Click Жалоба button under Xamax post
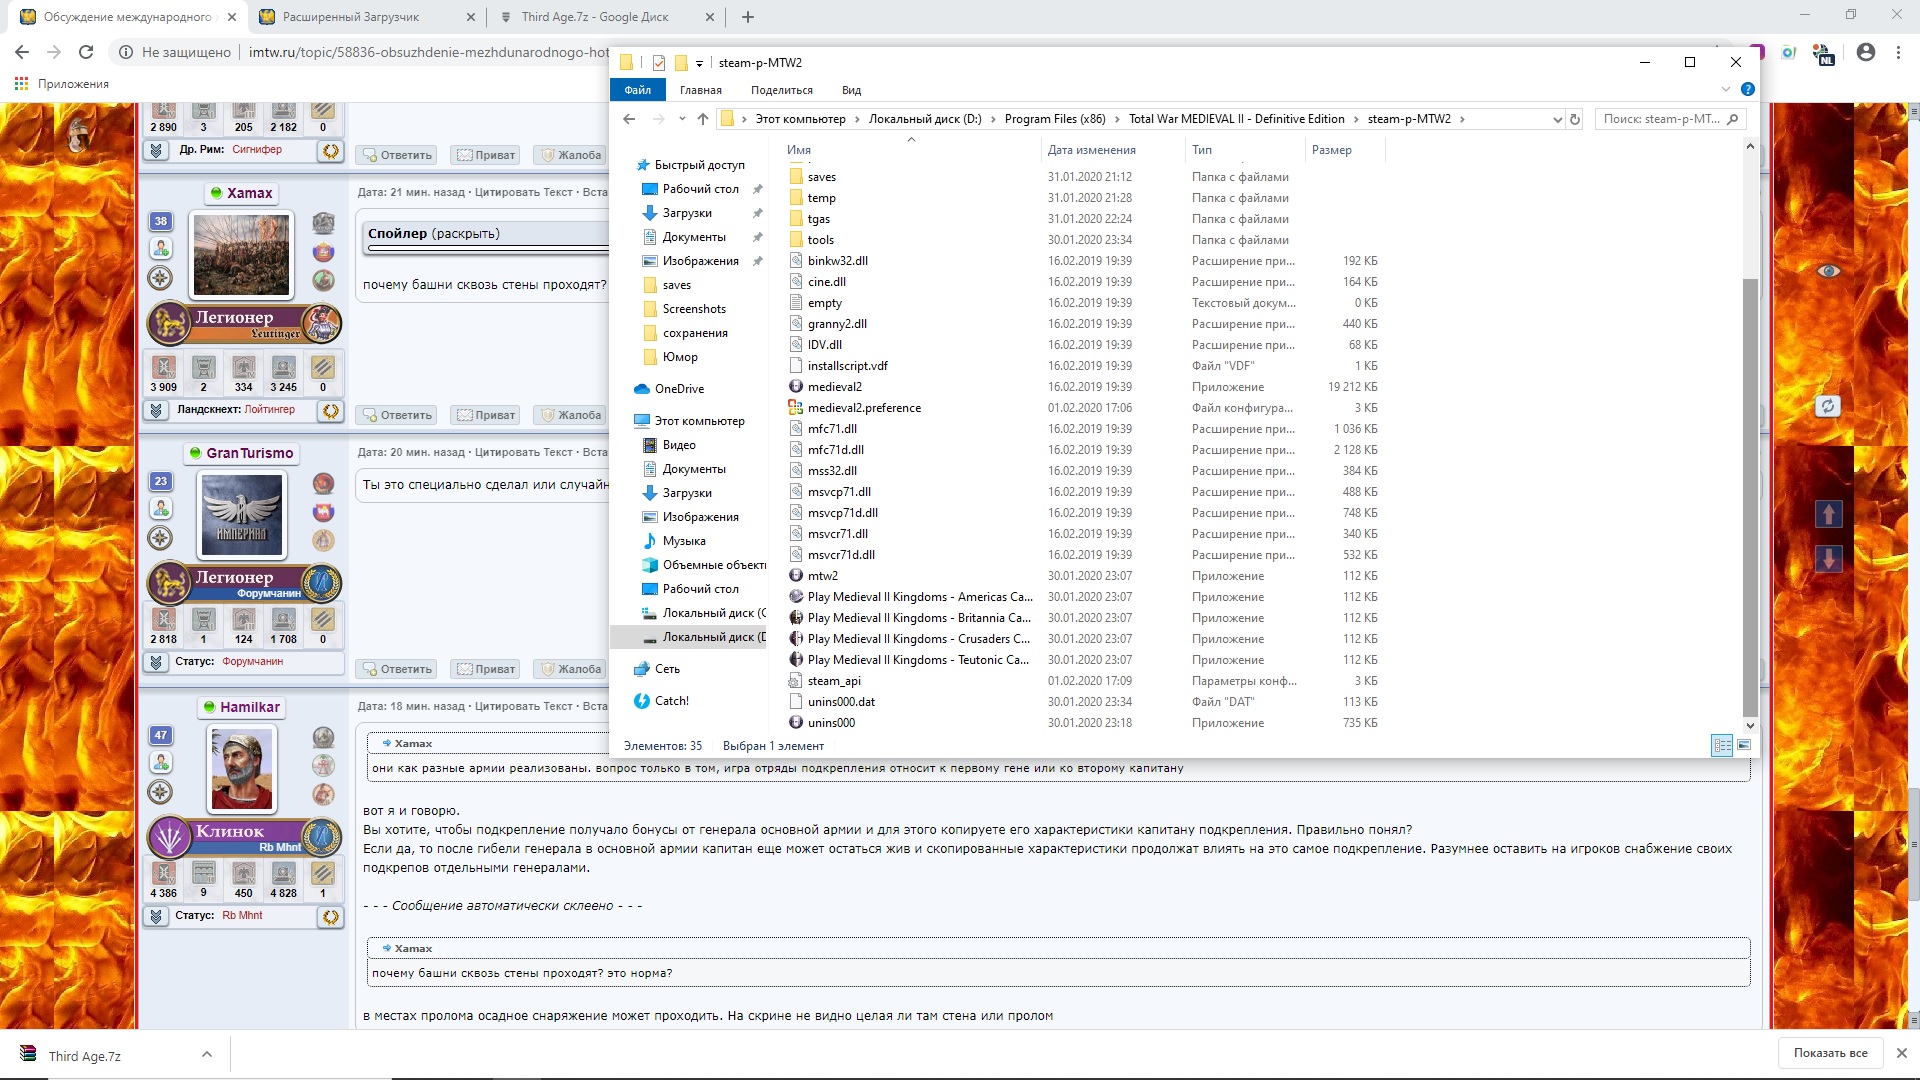Screen dimensions: 1920x1080 571,415
